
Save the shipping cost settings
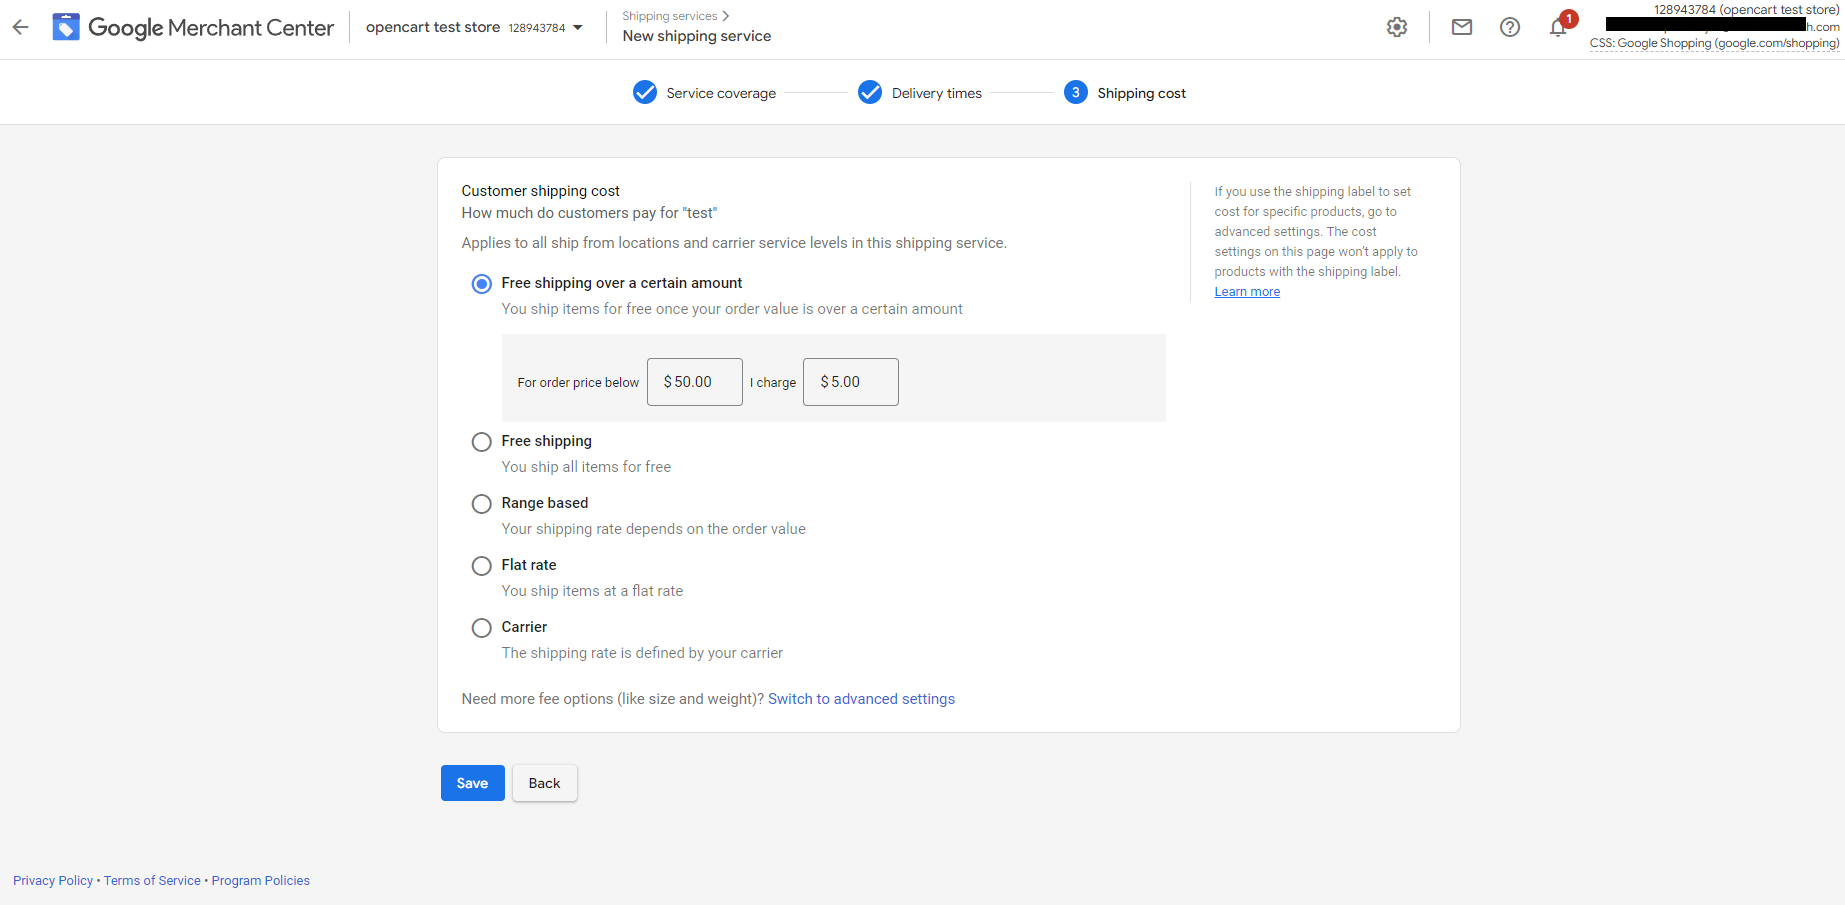pos(472,783)
